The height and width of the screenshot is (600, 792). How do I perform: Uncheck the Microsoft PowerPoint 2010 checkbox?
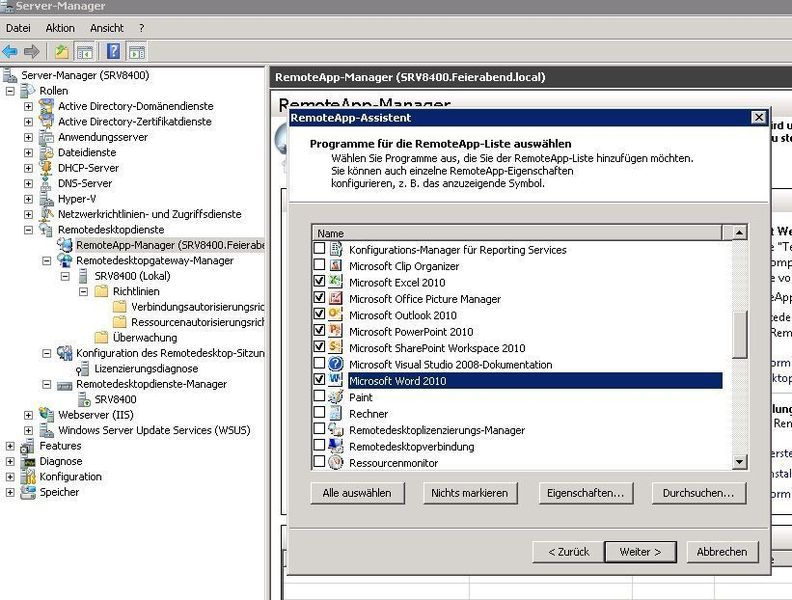tap(319, 330)
